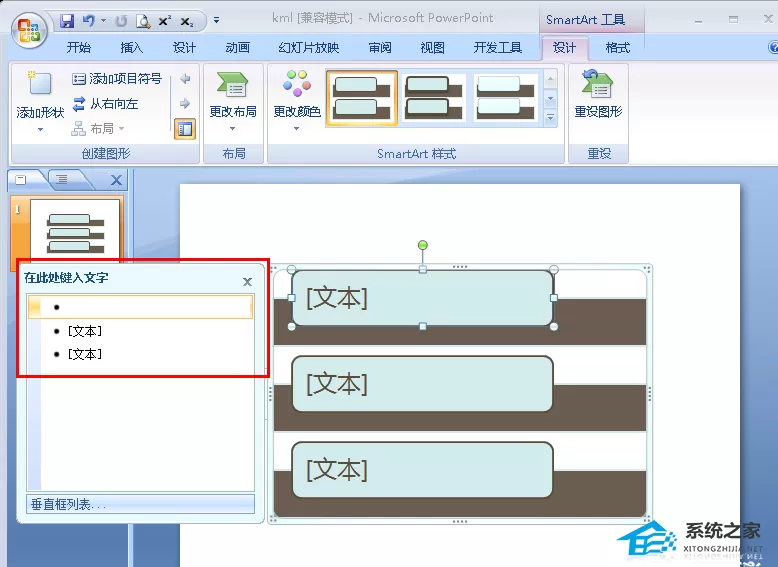Expand the full SmartArt styles gallery
Image resolution: width=778 pixels, height=567 pixels.
coord(550,118)
